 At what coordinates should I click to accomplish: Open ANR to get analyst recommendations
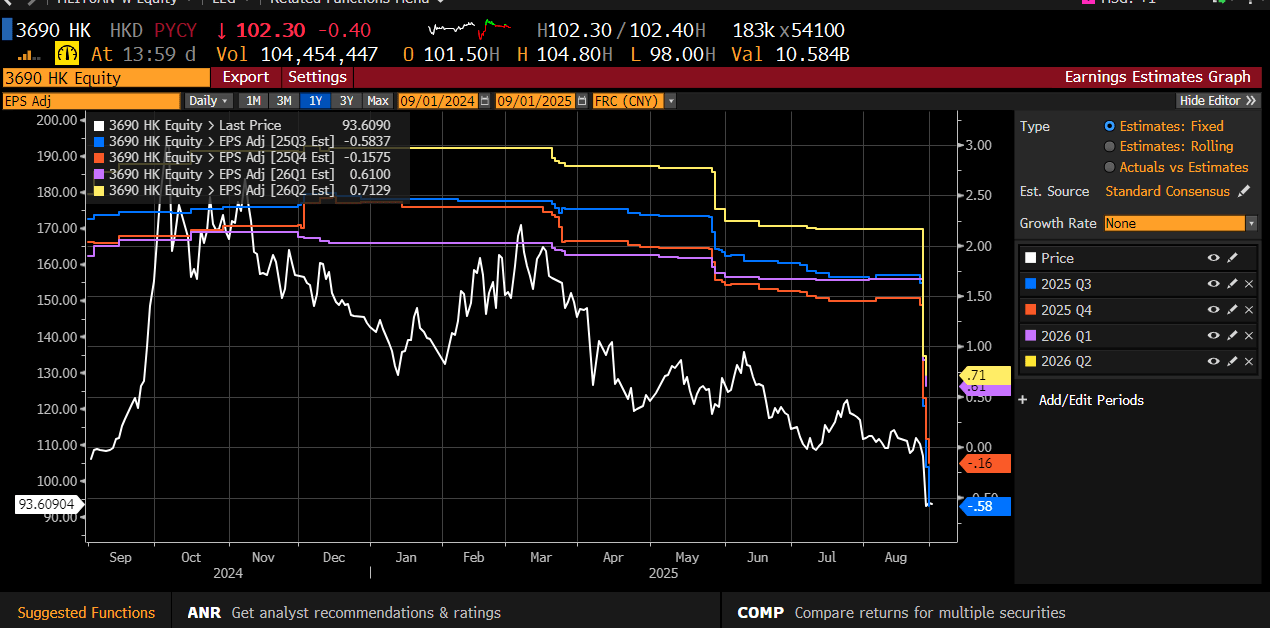[x=204, y=611]
